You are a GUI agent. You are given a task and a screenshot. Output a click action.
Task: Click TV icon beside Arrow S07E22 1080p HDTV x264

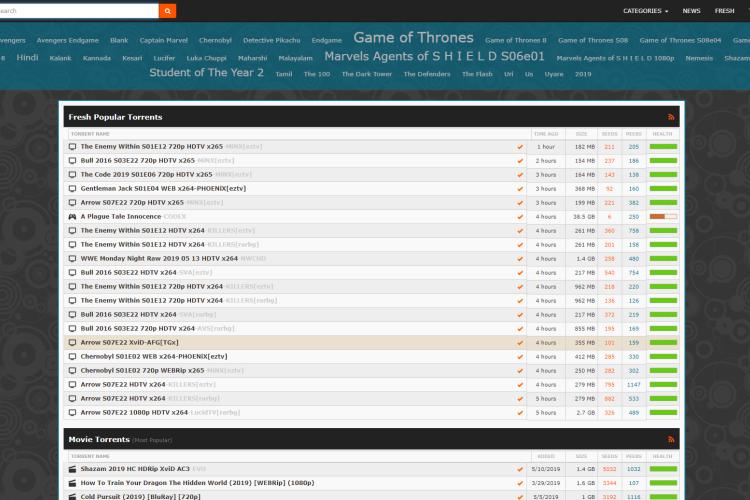tap(72, 412)
